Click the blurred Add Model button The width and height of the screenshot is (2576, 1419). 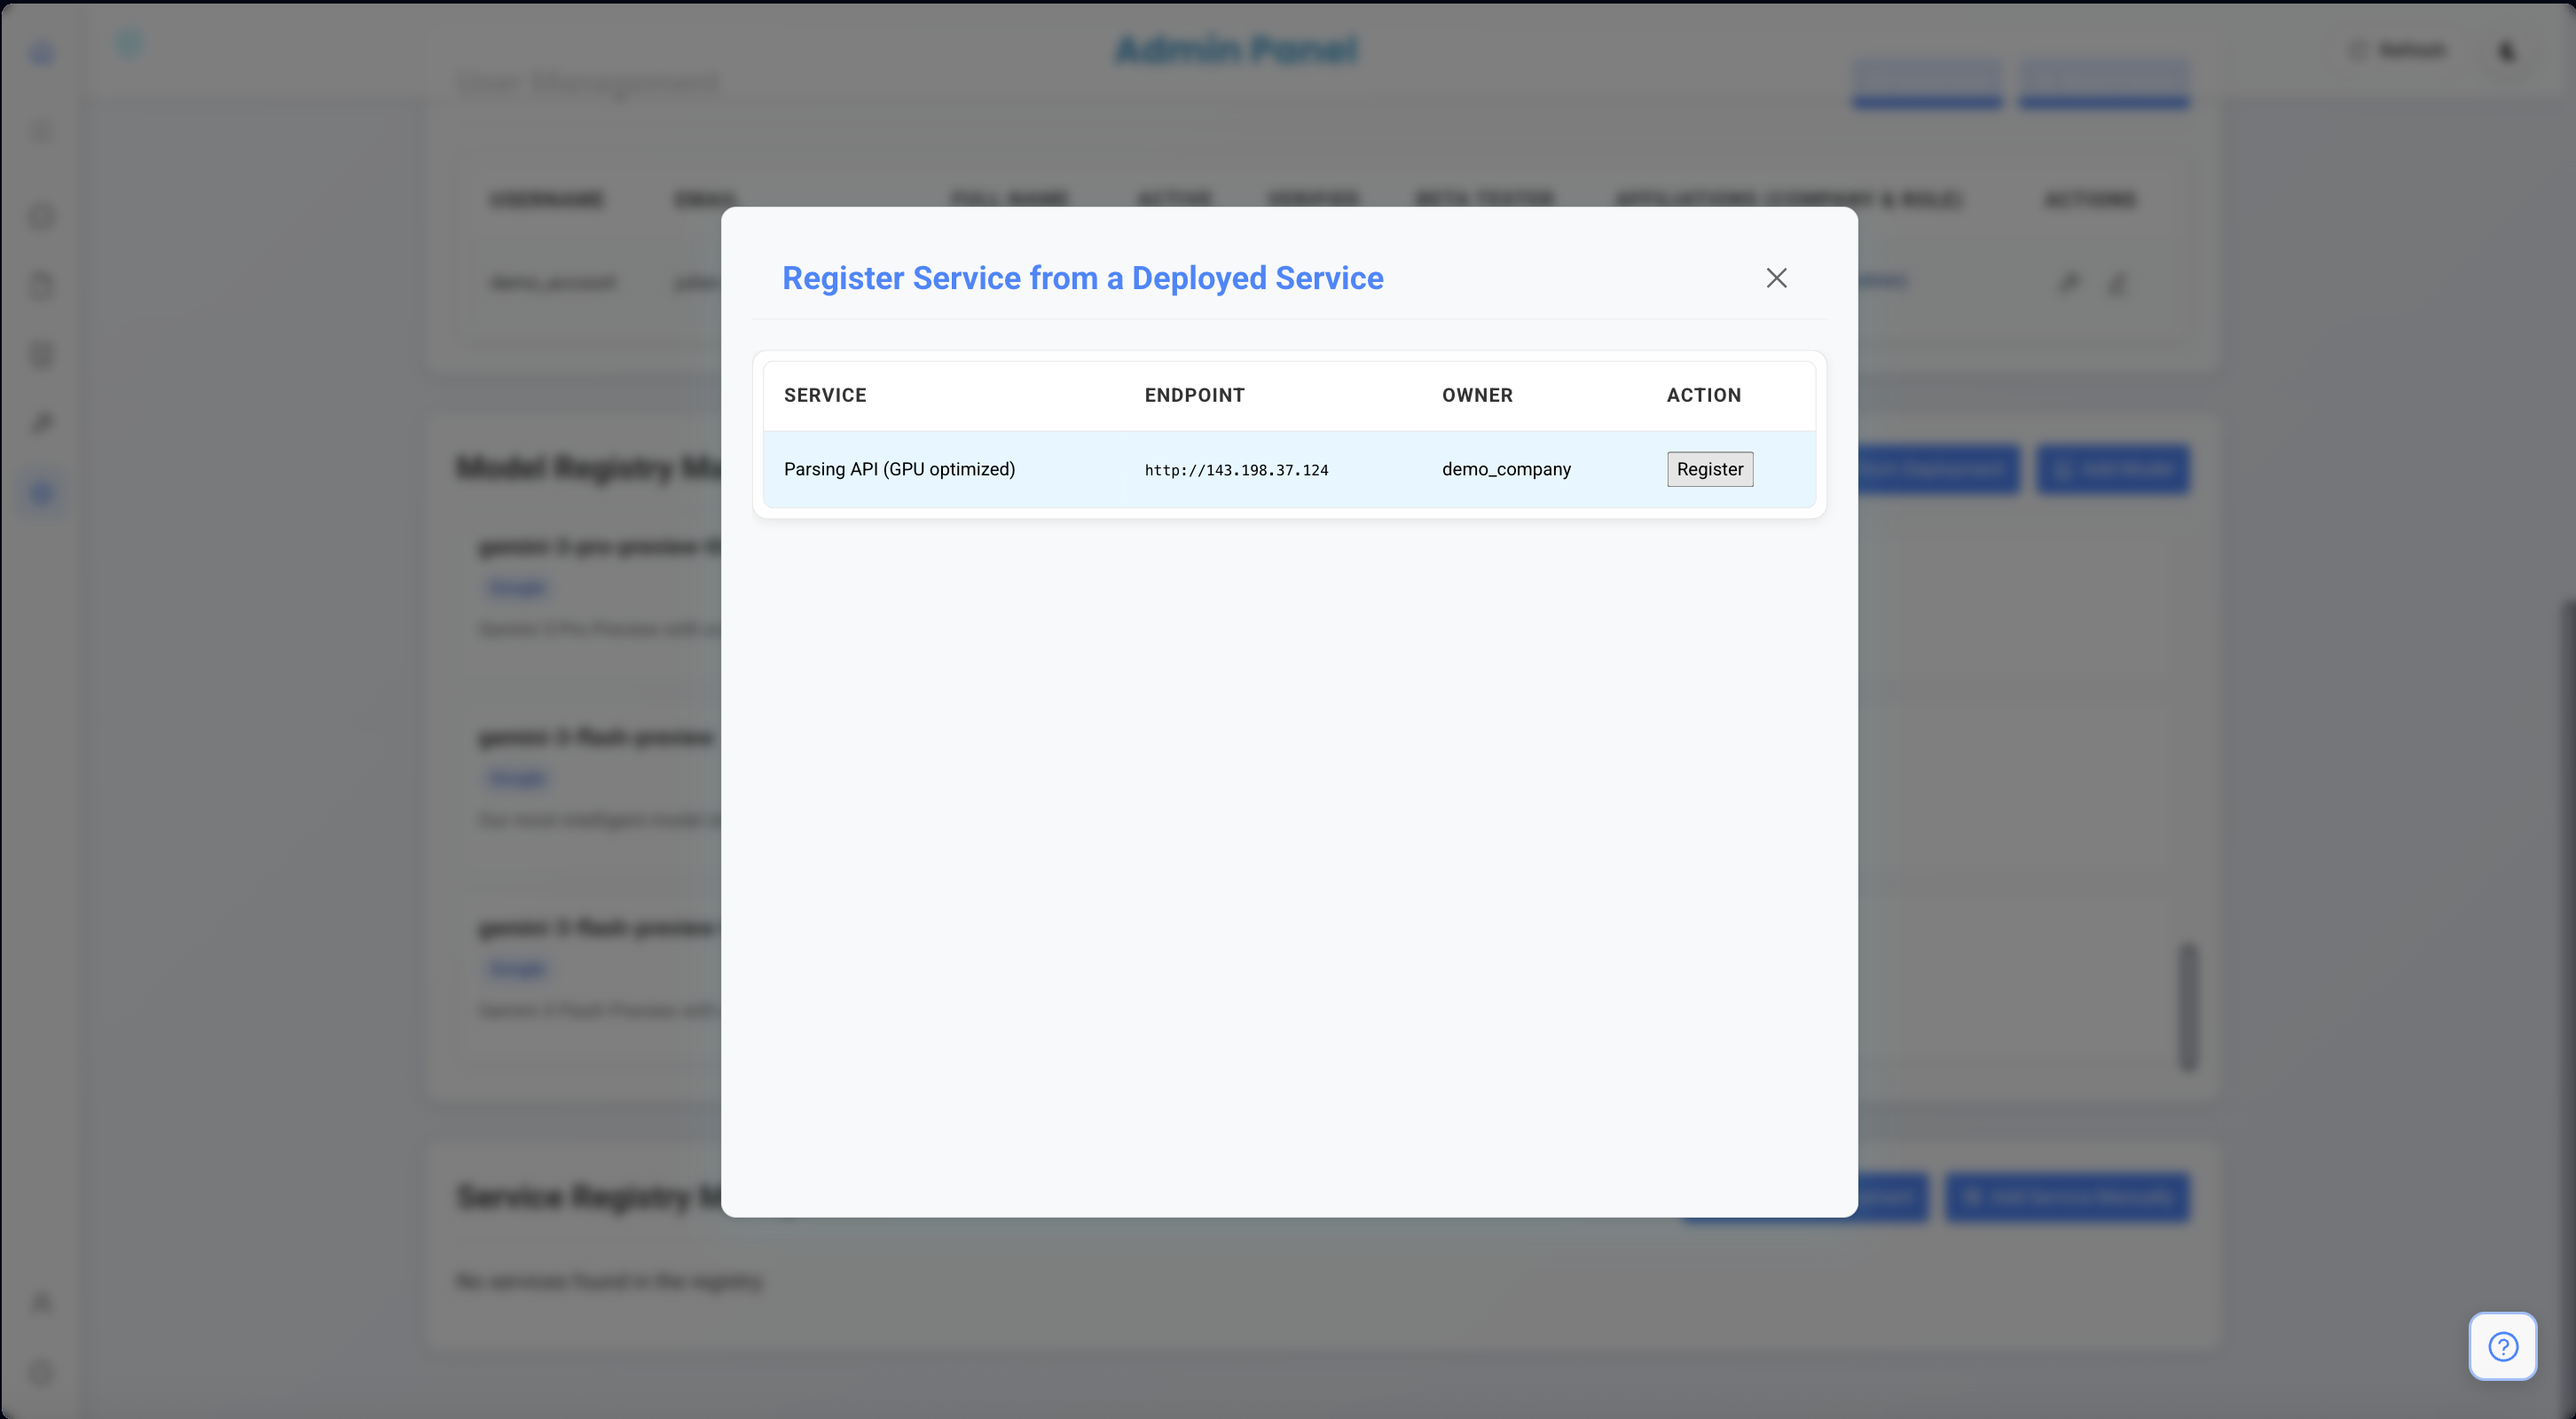[x=2113, y=469]
